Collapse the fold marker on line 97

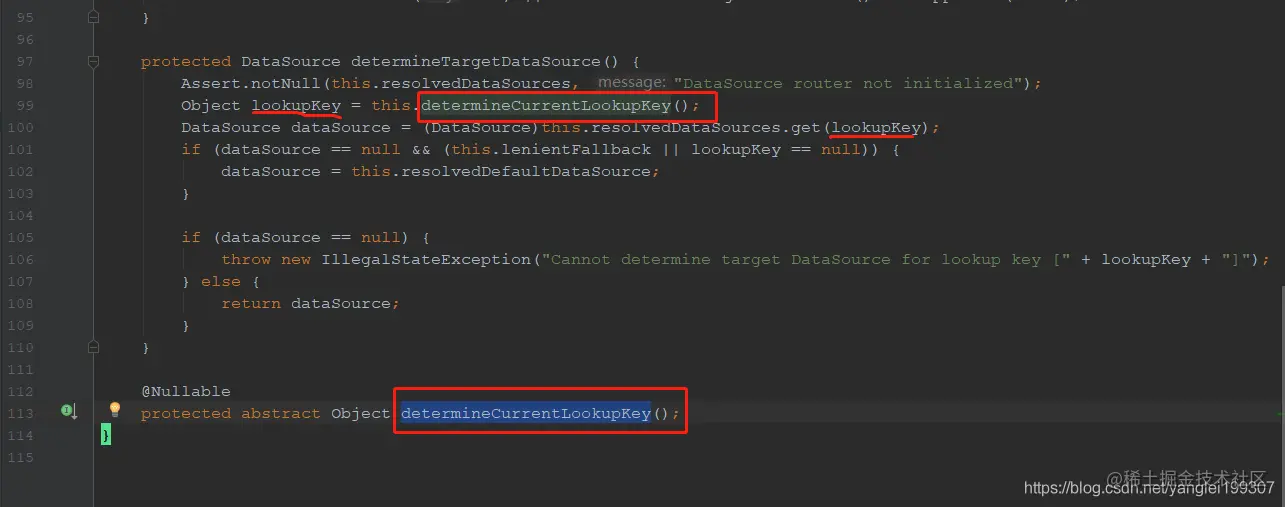click(x=94, y=61)
